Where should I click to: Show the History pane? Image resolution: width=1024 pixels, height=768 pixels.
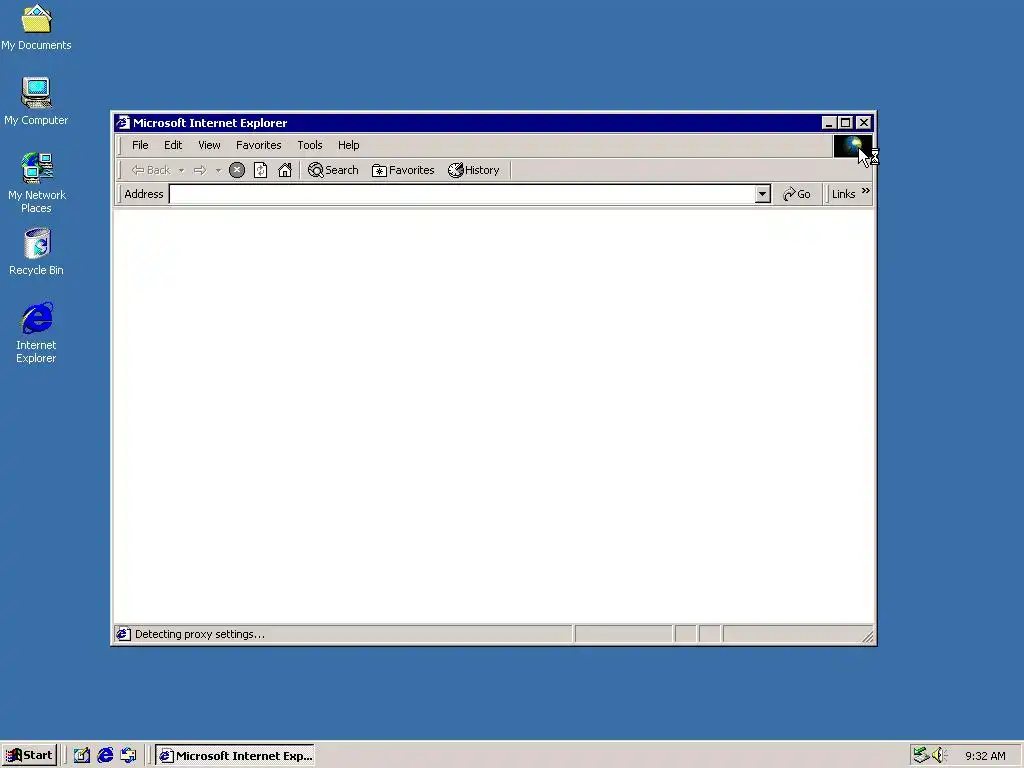(473, 170)
